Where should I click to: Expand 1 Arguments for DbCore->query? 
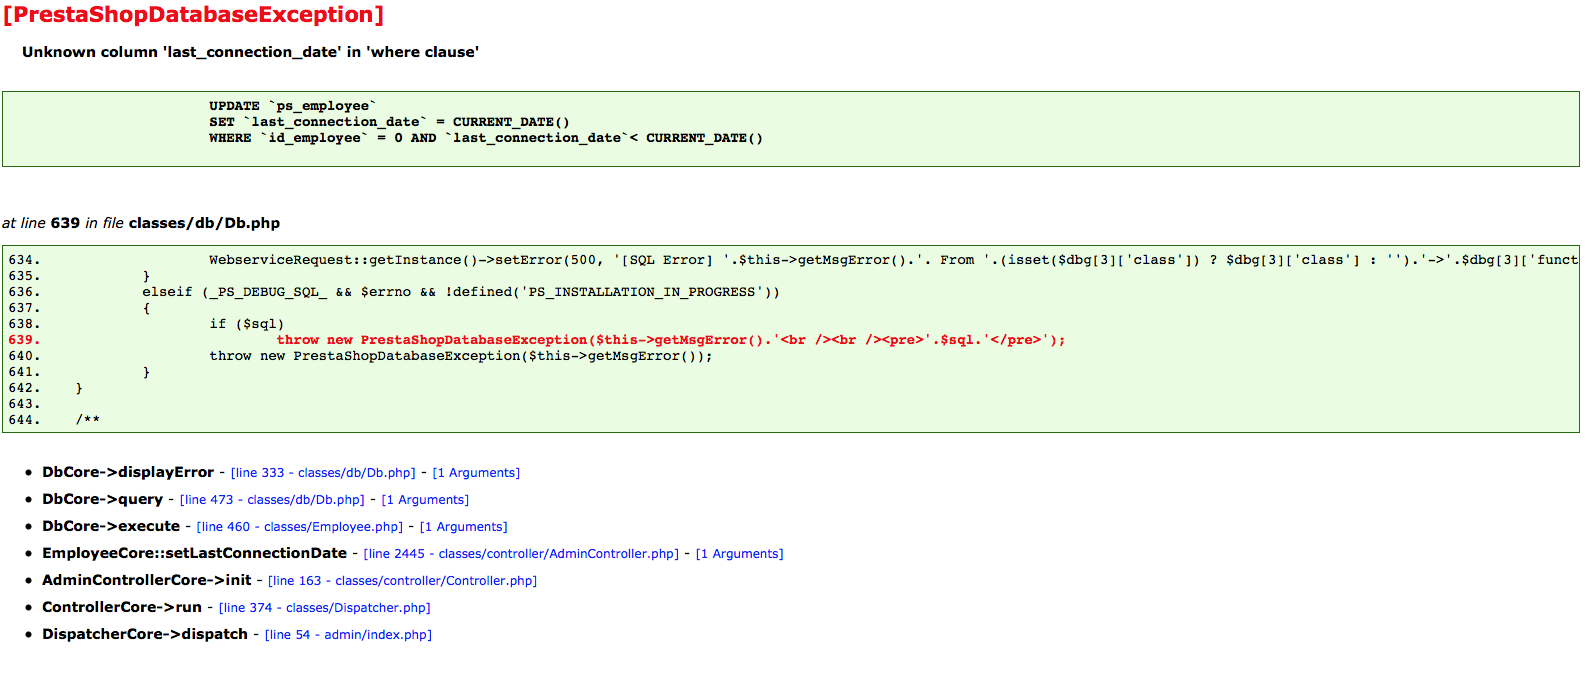(x=425, y=500)
